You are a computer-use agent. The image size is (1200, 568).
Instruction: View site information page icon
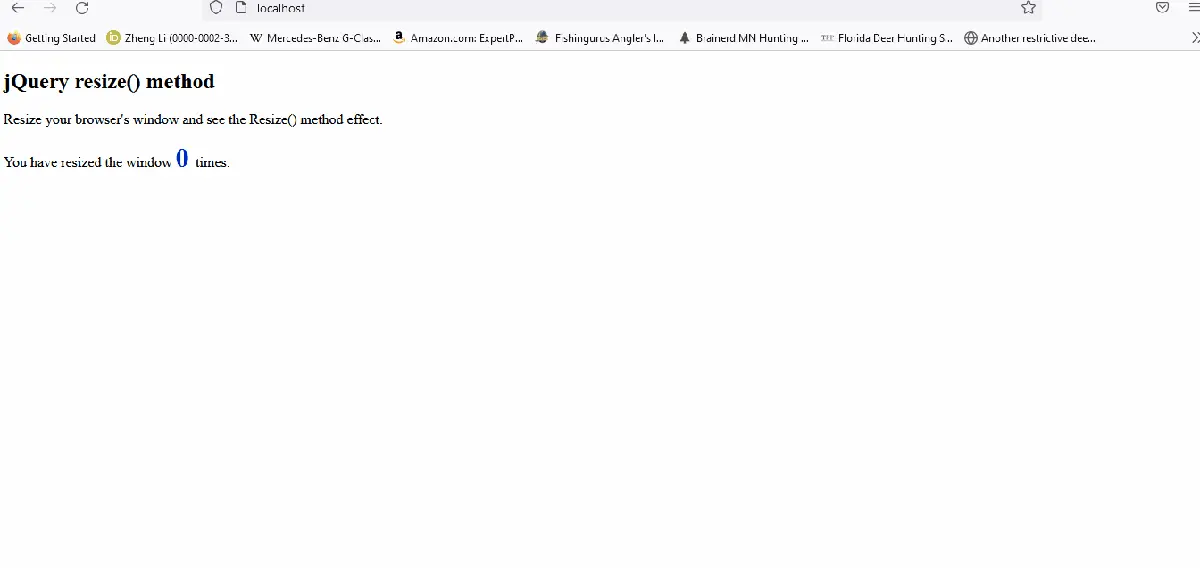(x=240, y=7)
